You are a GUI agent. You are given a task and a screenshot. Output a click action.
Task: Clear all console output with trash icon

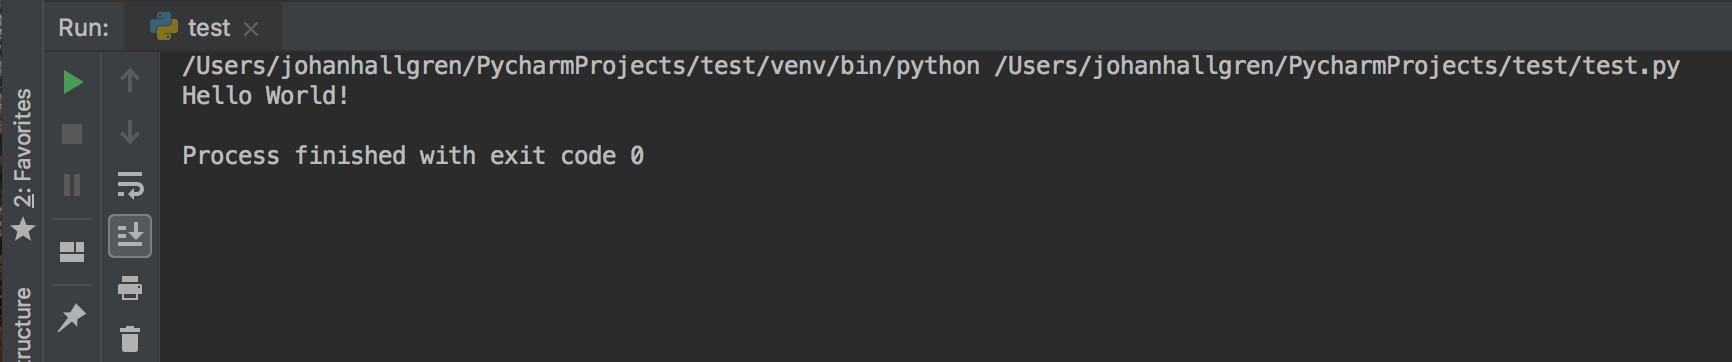(130, 339)
